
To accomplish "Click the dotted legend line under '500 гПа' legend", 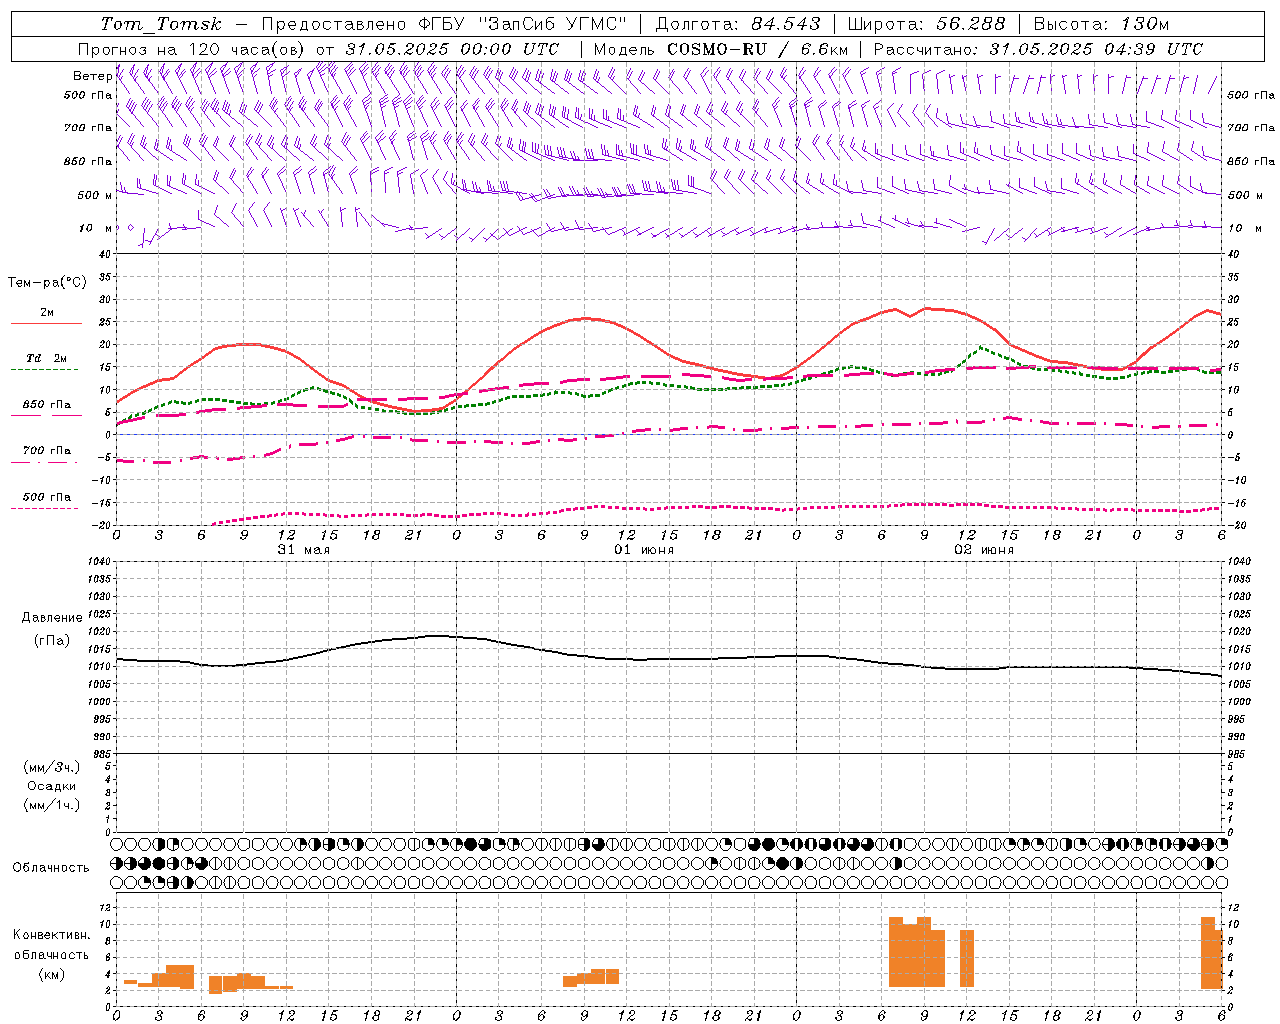I will (x=44, y=509).
